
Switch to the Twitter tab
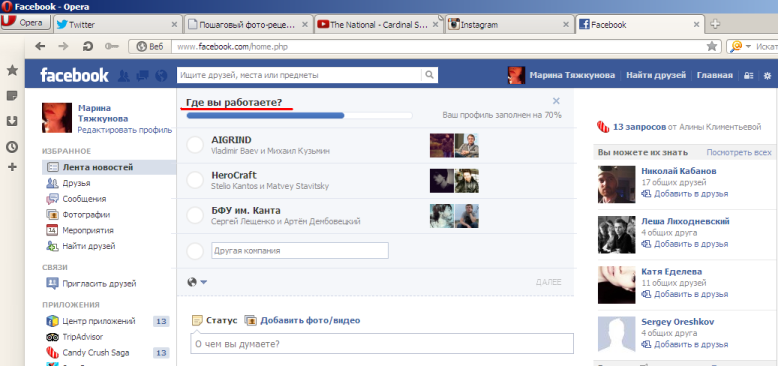pyautogui.click(x=117, y=24)
